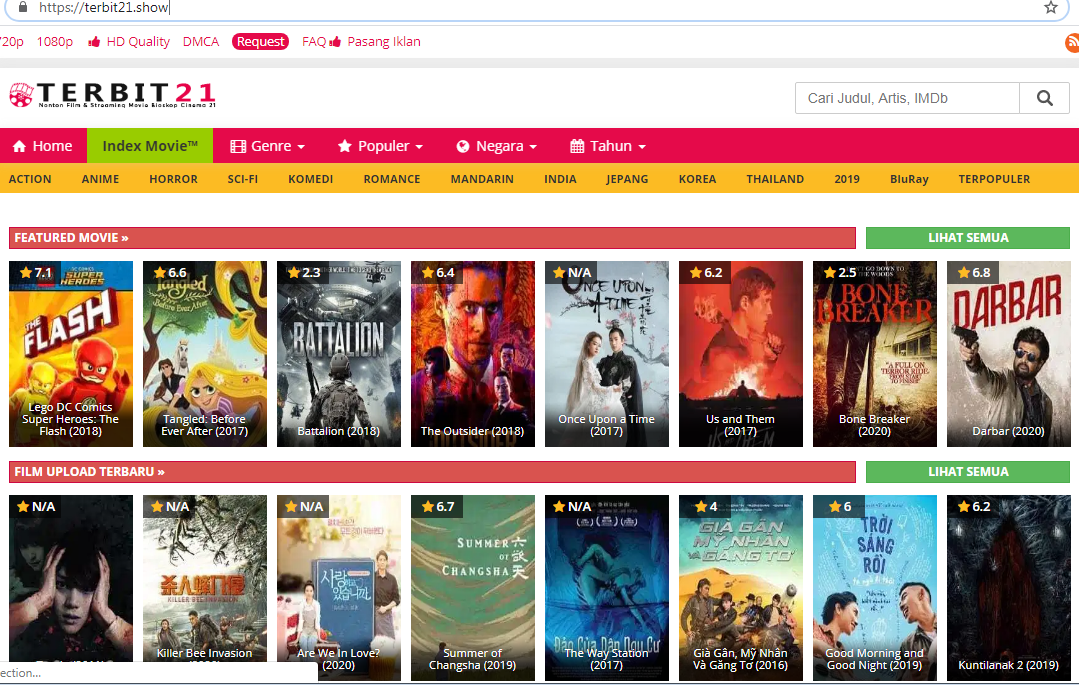
Task: Select the JEPANG category
Action: point(627,179)
